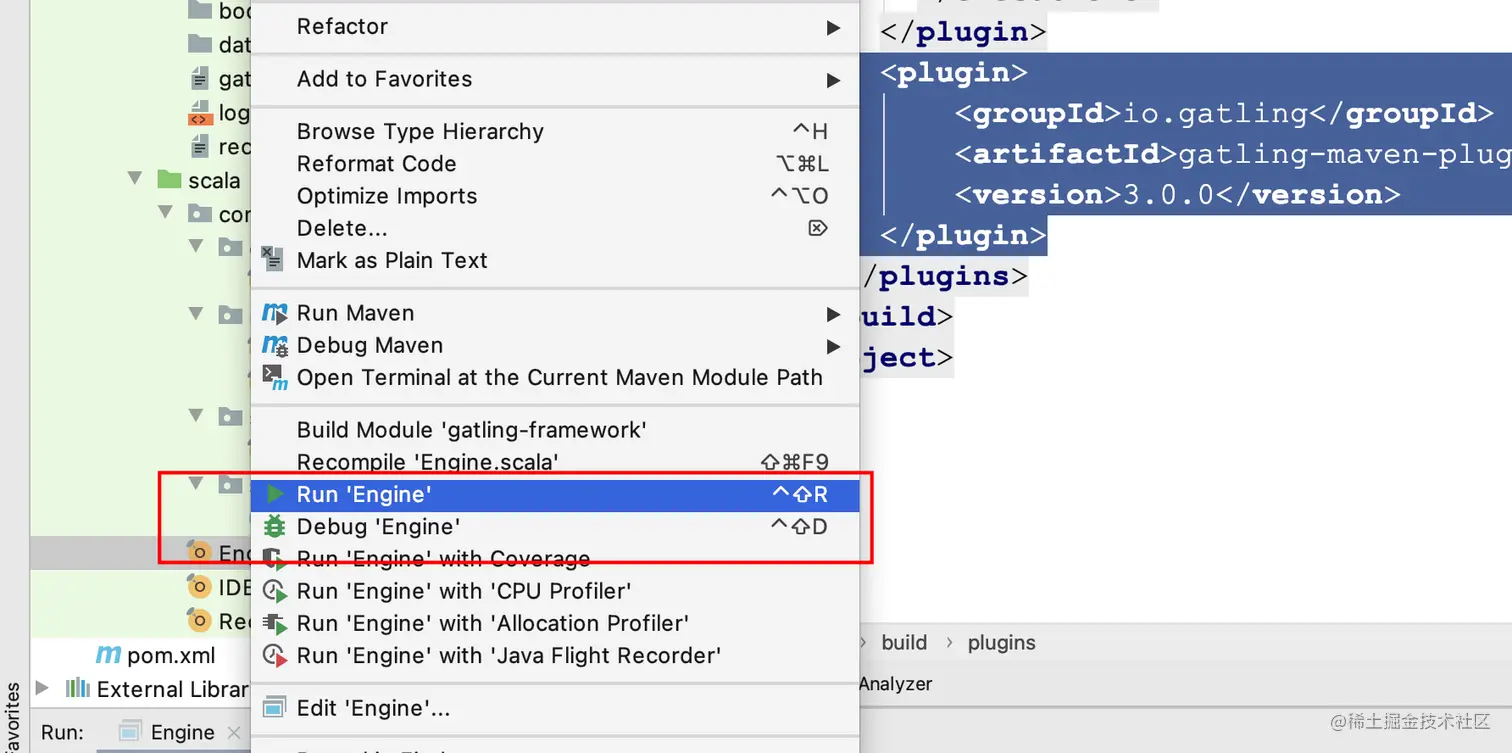
Task: Click the plugins breadcrumb item
Action: coord(1001,643)
